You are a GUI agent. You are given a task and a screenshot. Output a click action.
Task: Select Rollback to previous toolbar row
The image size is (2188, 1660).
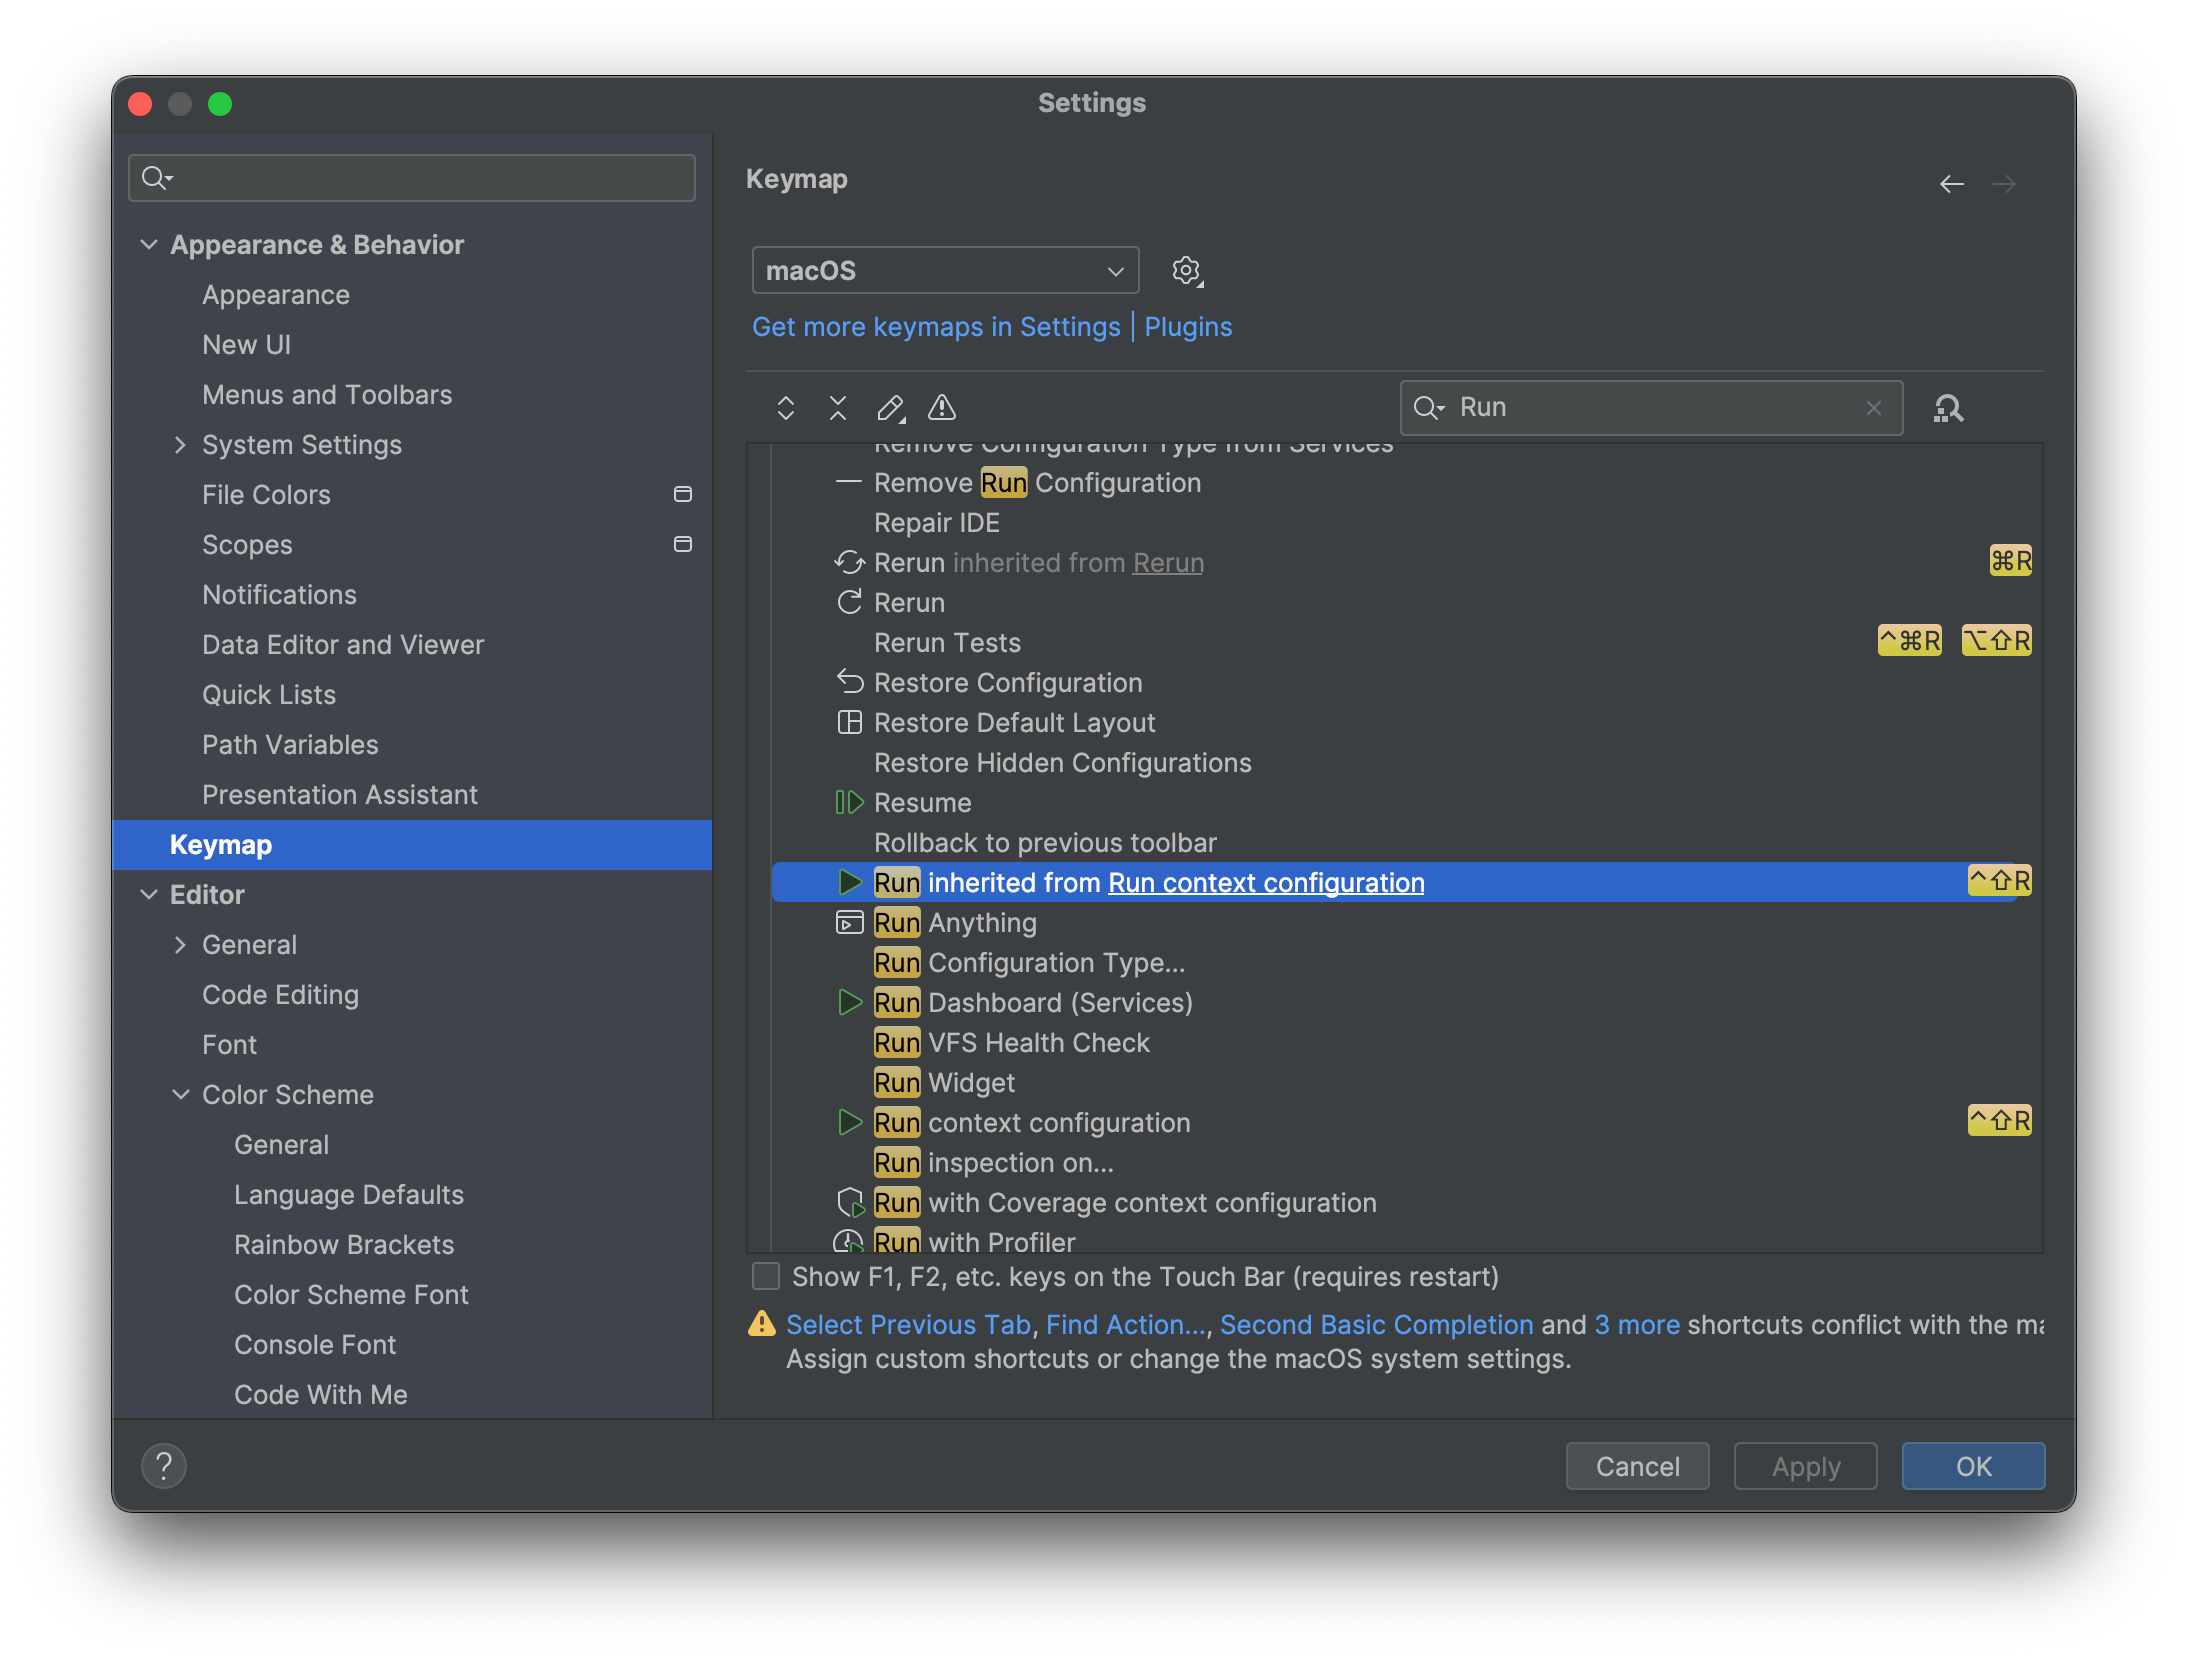tap(1406, 842)
